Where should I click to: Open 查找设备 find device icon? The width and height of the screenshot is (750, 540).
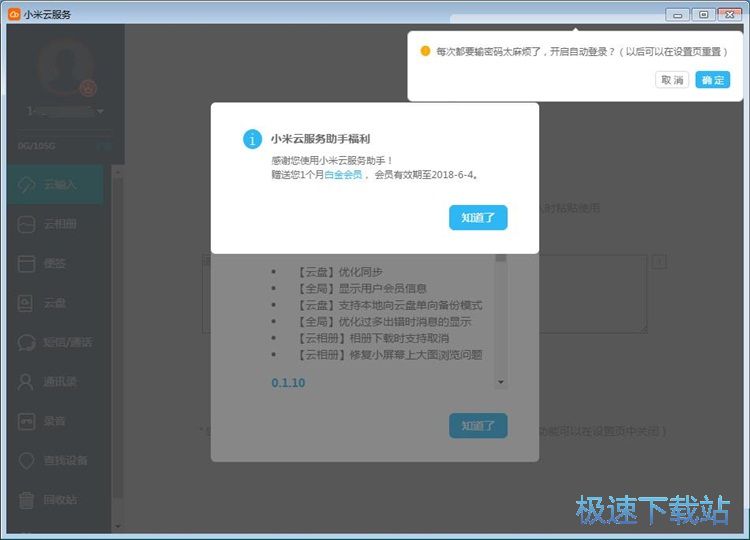pyautogui.click(x=27, y=460)
